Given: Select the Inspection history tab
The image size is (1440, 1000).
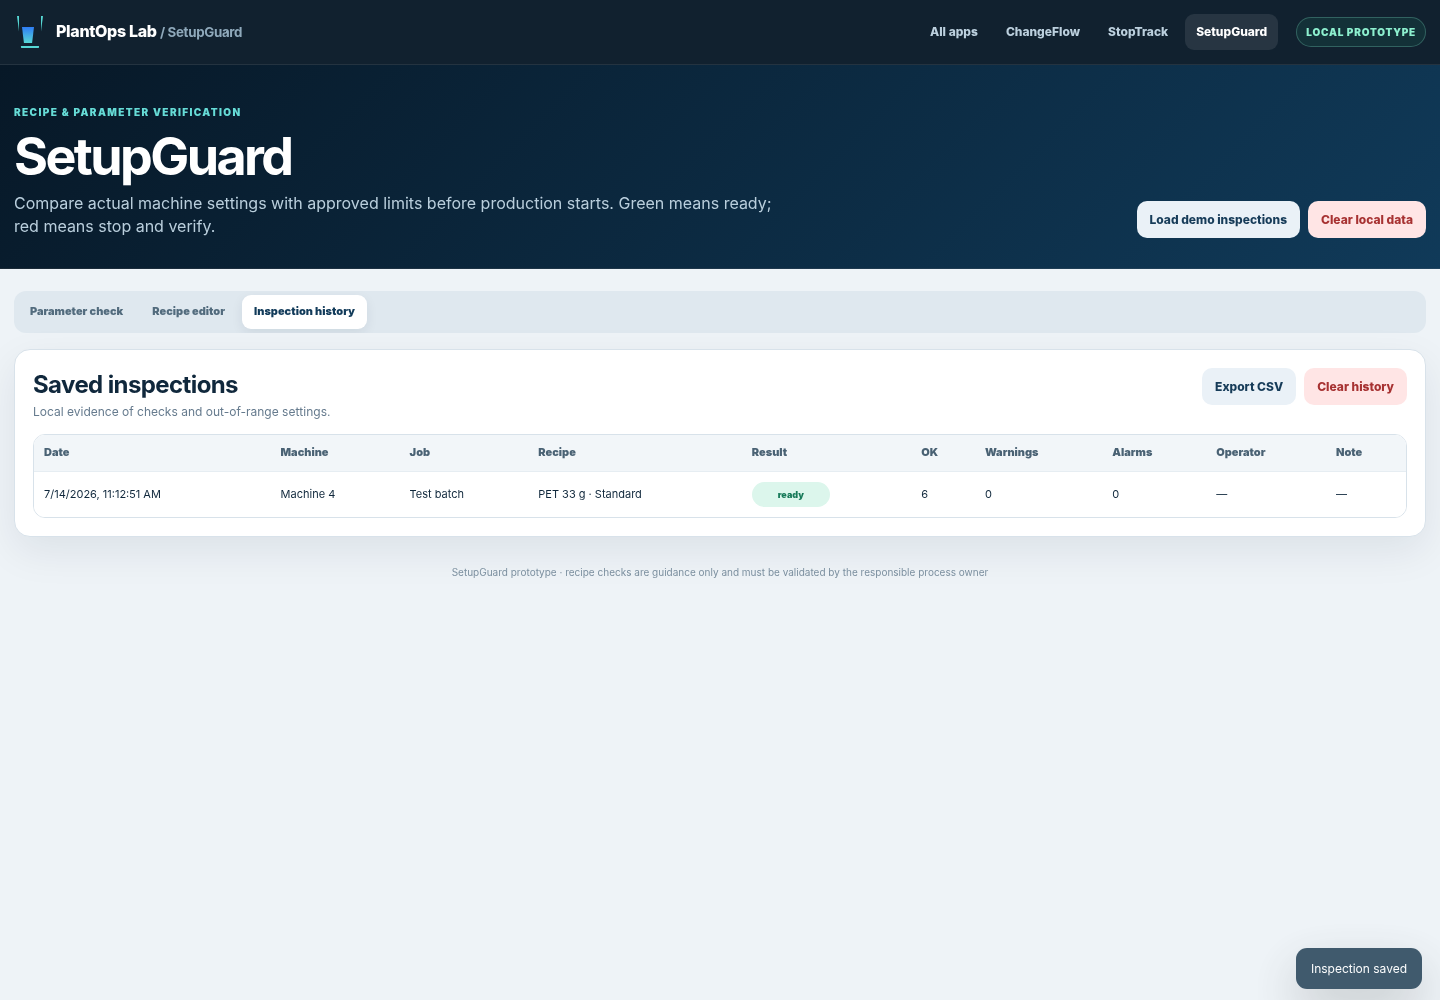Looking at the screenshot, I should click(304, 312).
